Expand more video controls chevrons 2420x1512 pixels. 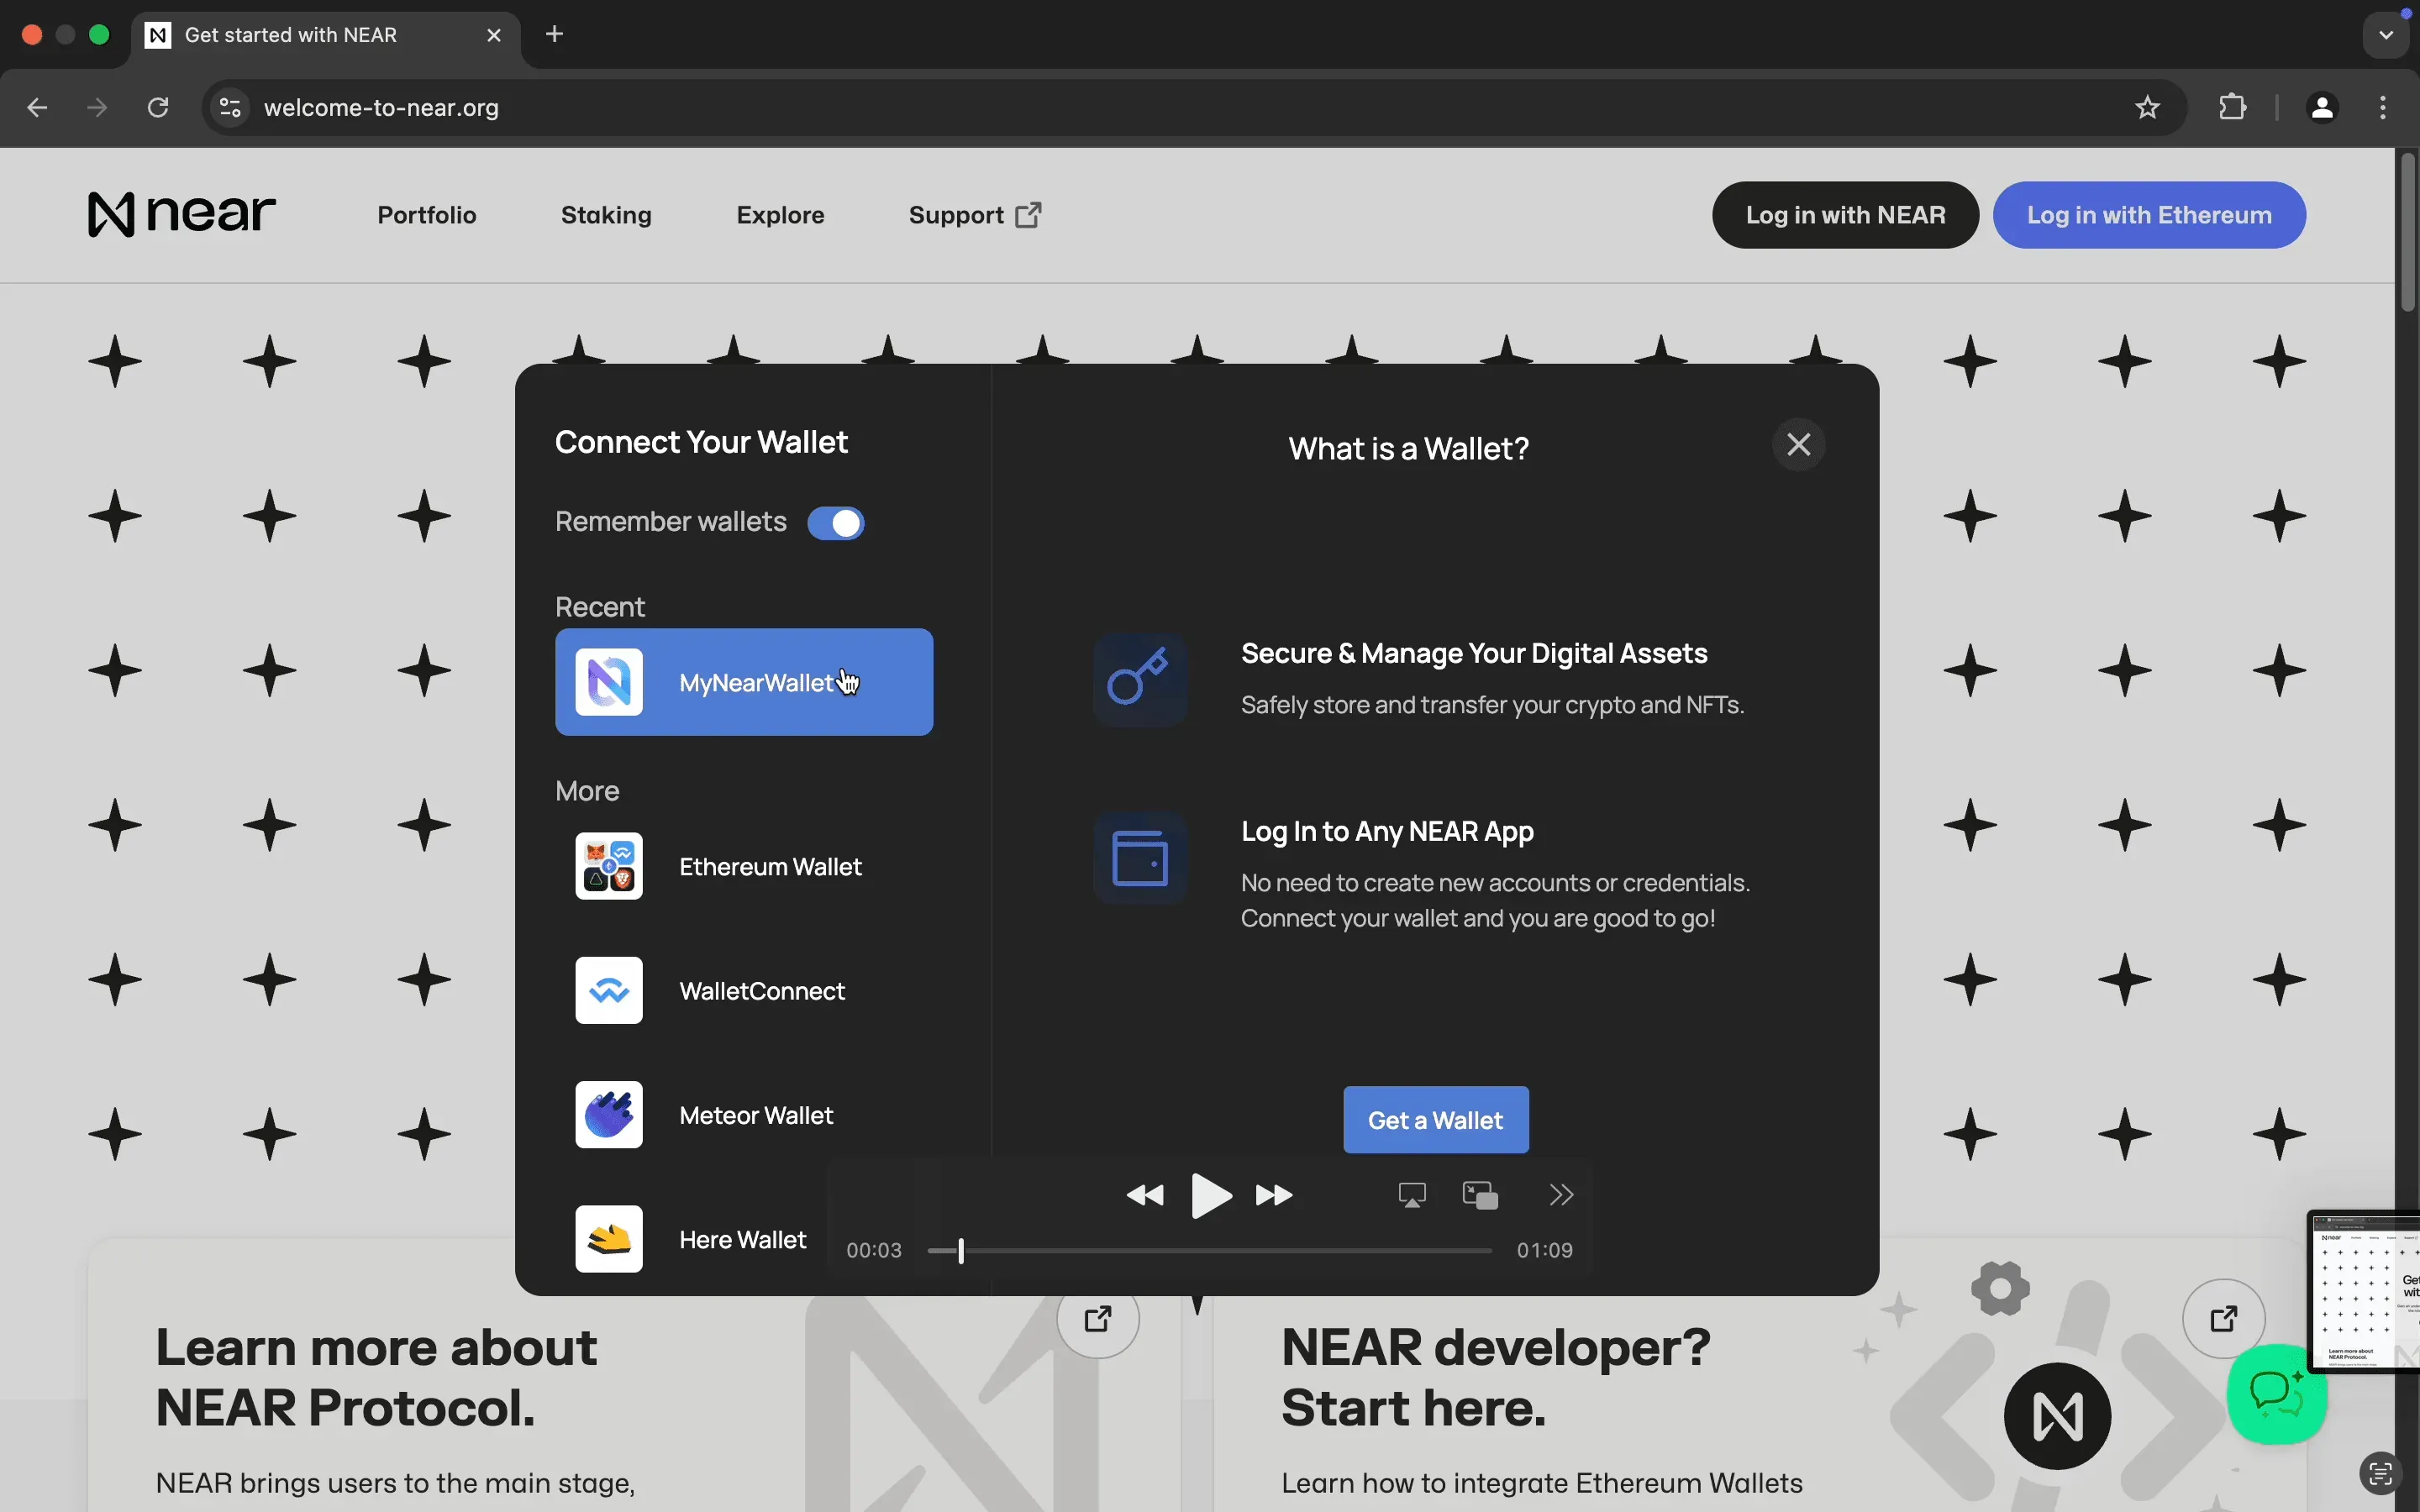1561,1195
